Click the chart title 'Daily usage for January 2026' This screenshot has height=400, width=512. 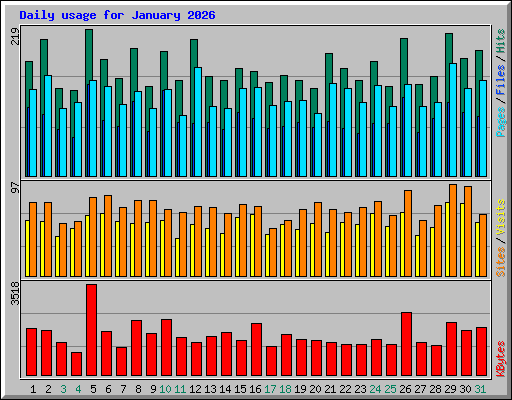click(x=117, y=15)
